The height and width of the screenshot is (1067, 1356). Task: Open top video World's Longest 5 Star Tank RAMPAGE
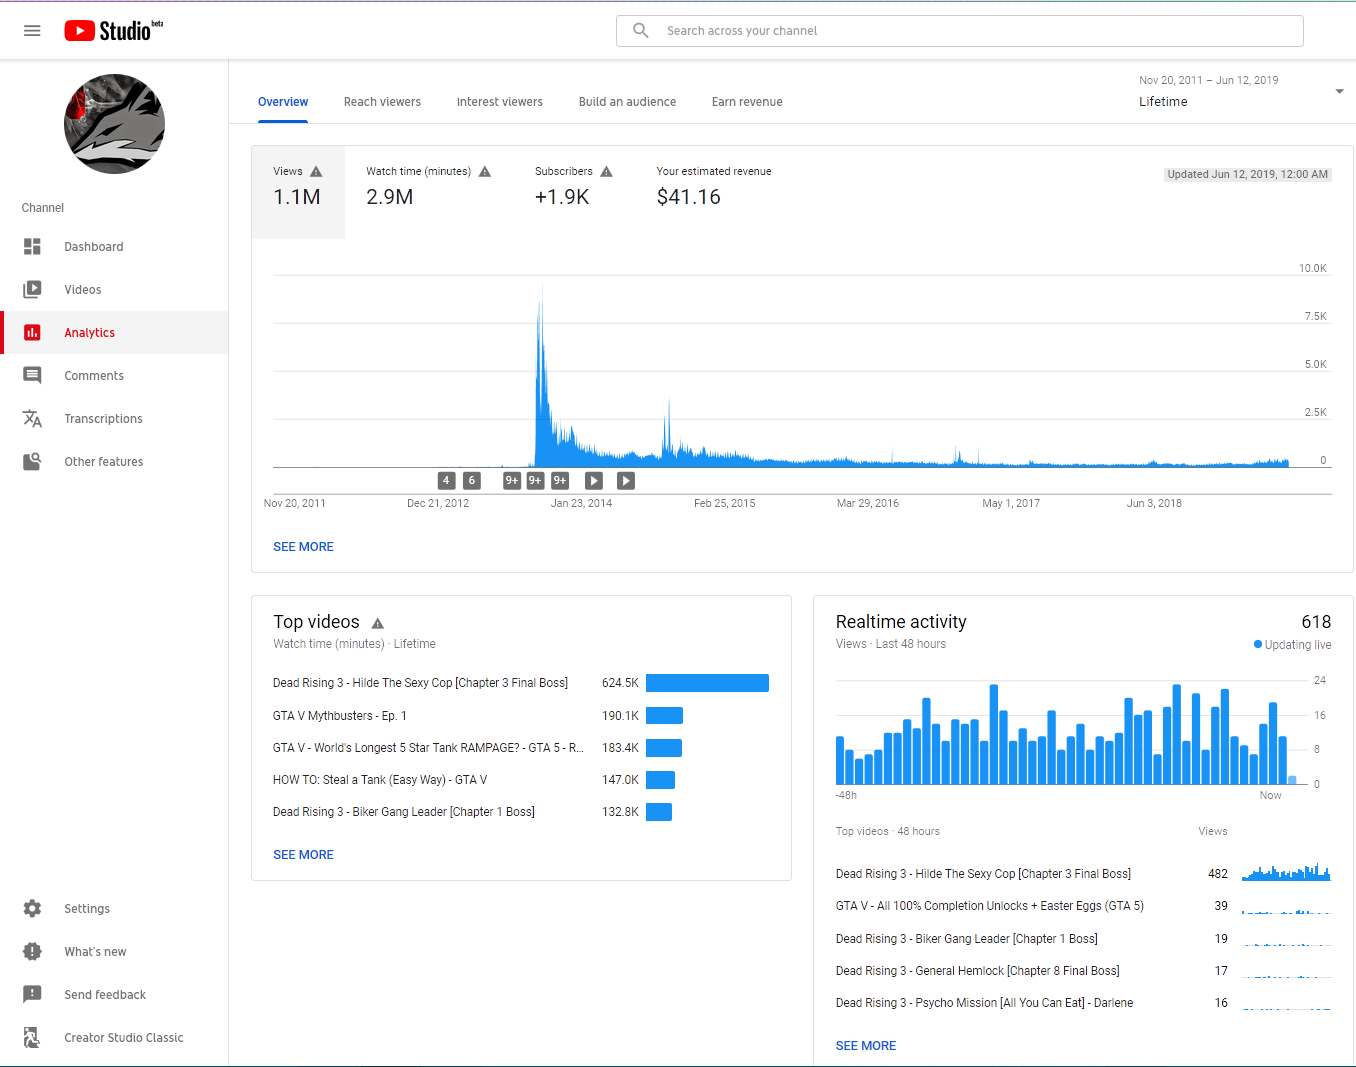tap(428, 748)
